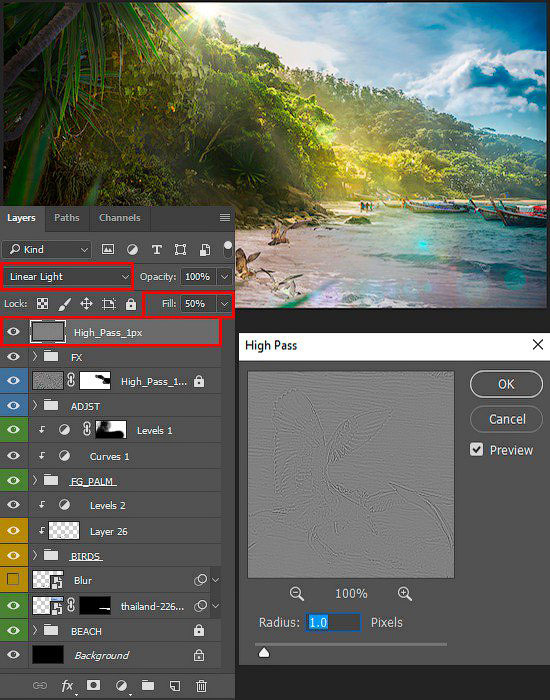Expand the BEACH group
This screenshot has height=700, width=550.
coord(35,630)
